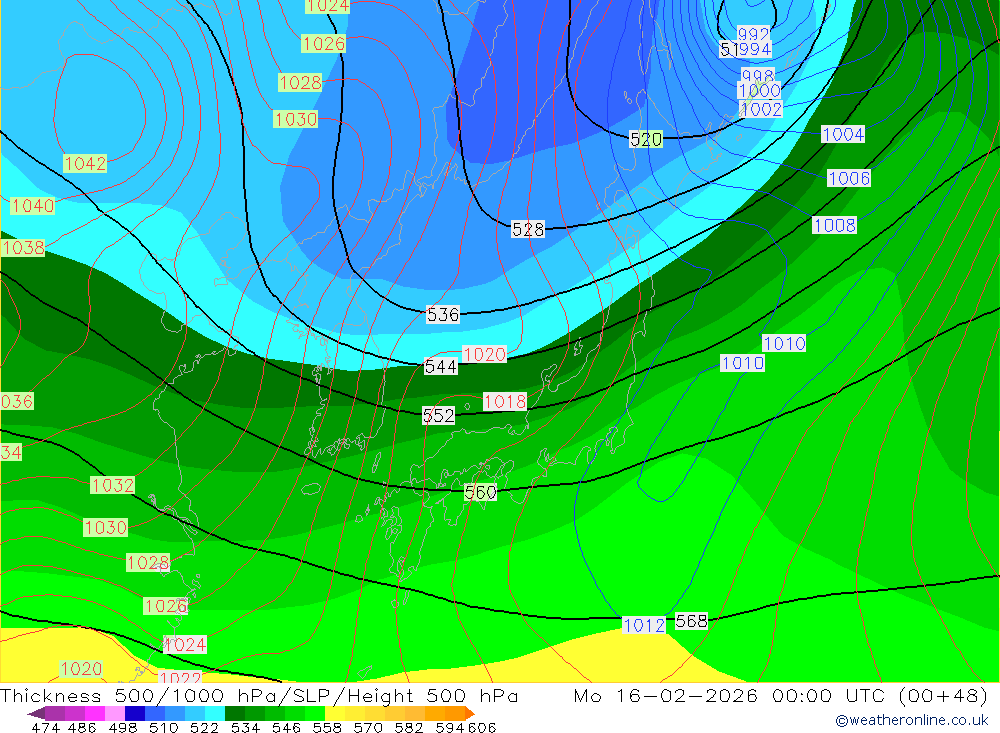Click the forecast date 'Mo 16-02-2026 00:00 UTC'

[x=730, y=695]
